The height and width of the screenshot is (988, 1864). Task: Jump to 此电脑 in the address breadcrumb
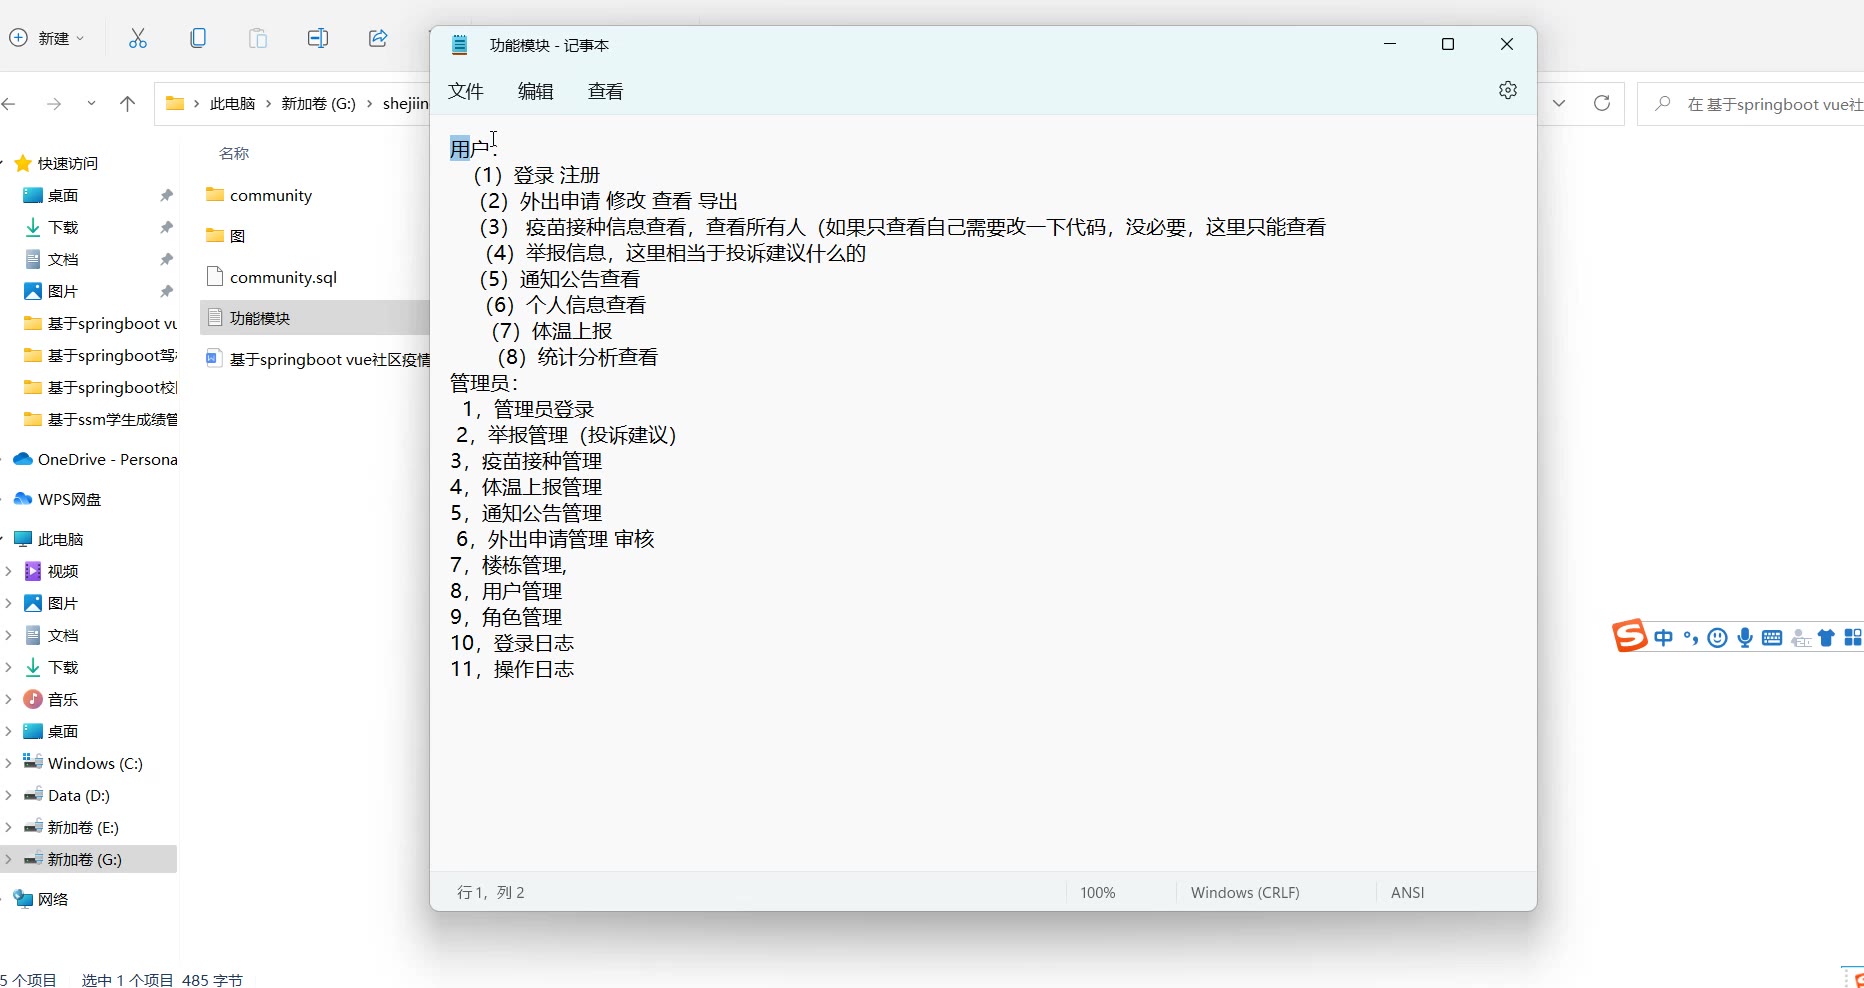tap(233, 104)
